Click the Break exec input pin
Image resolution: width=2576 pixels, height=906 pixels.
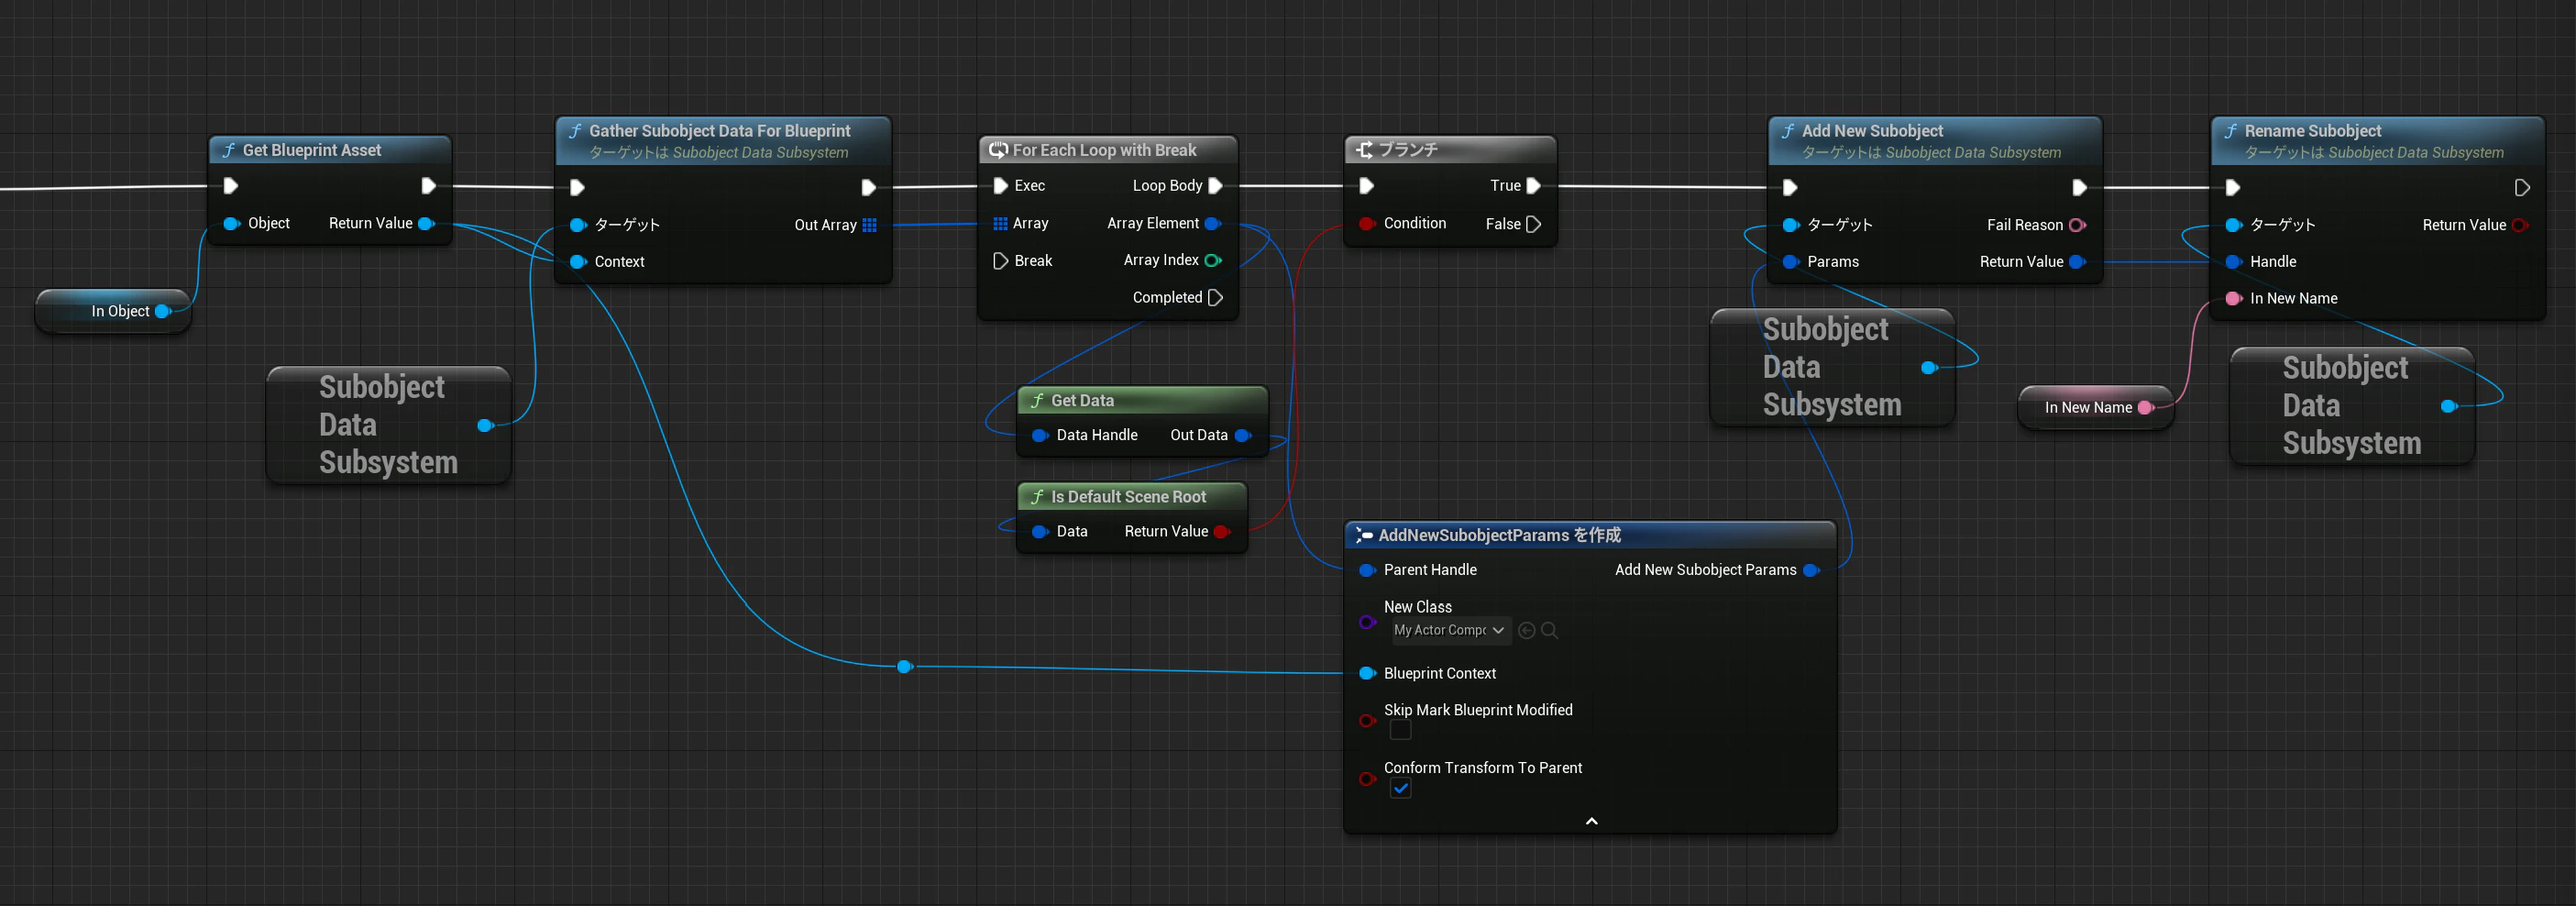coord(1000,261)
